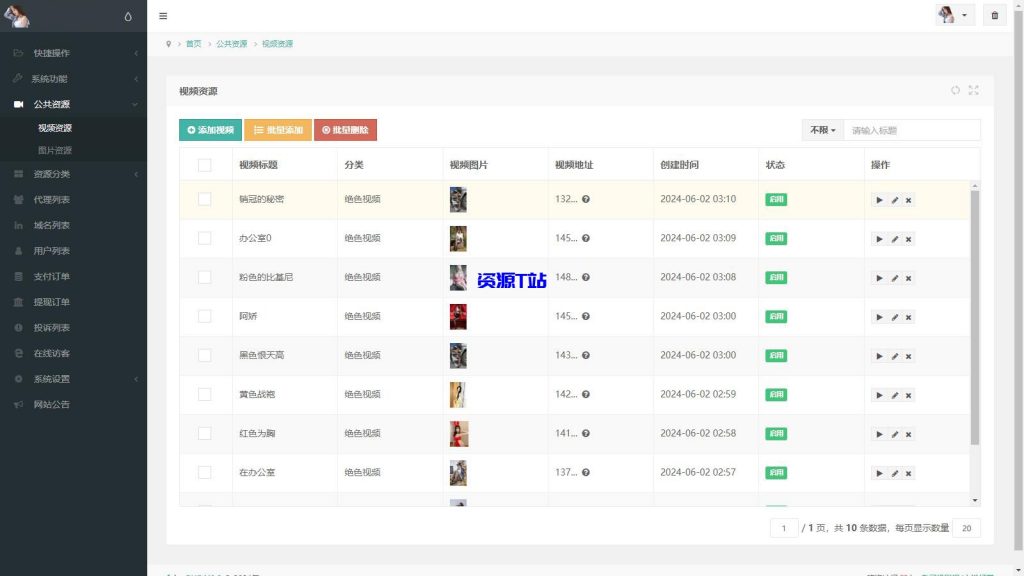Click the refresh icon in 视频资源 panel header

tap(955, 90)
